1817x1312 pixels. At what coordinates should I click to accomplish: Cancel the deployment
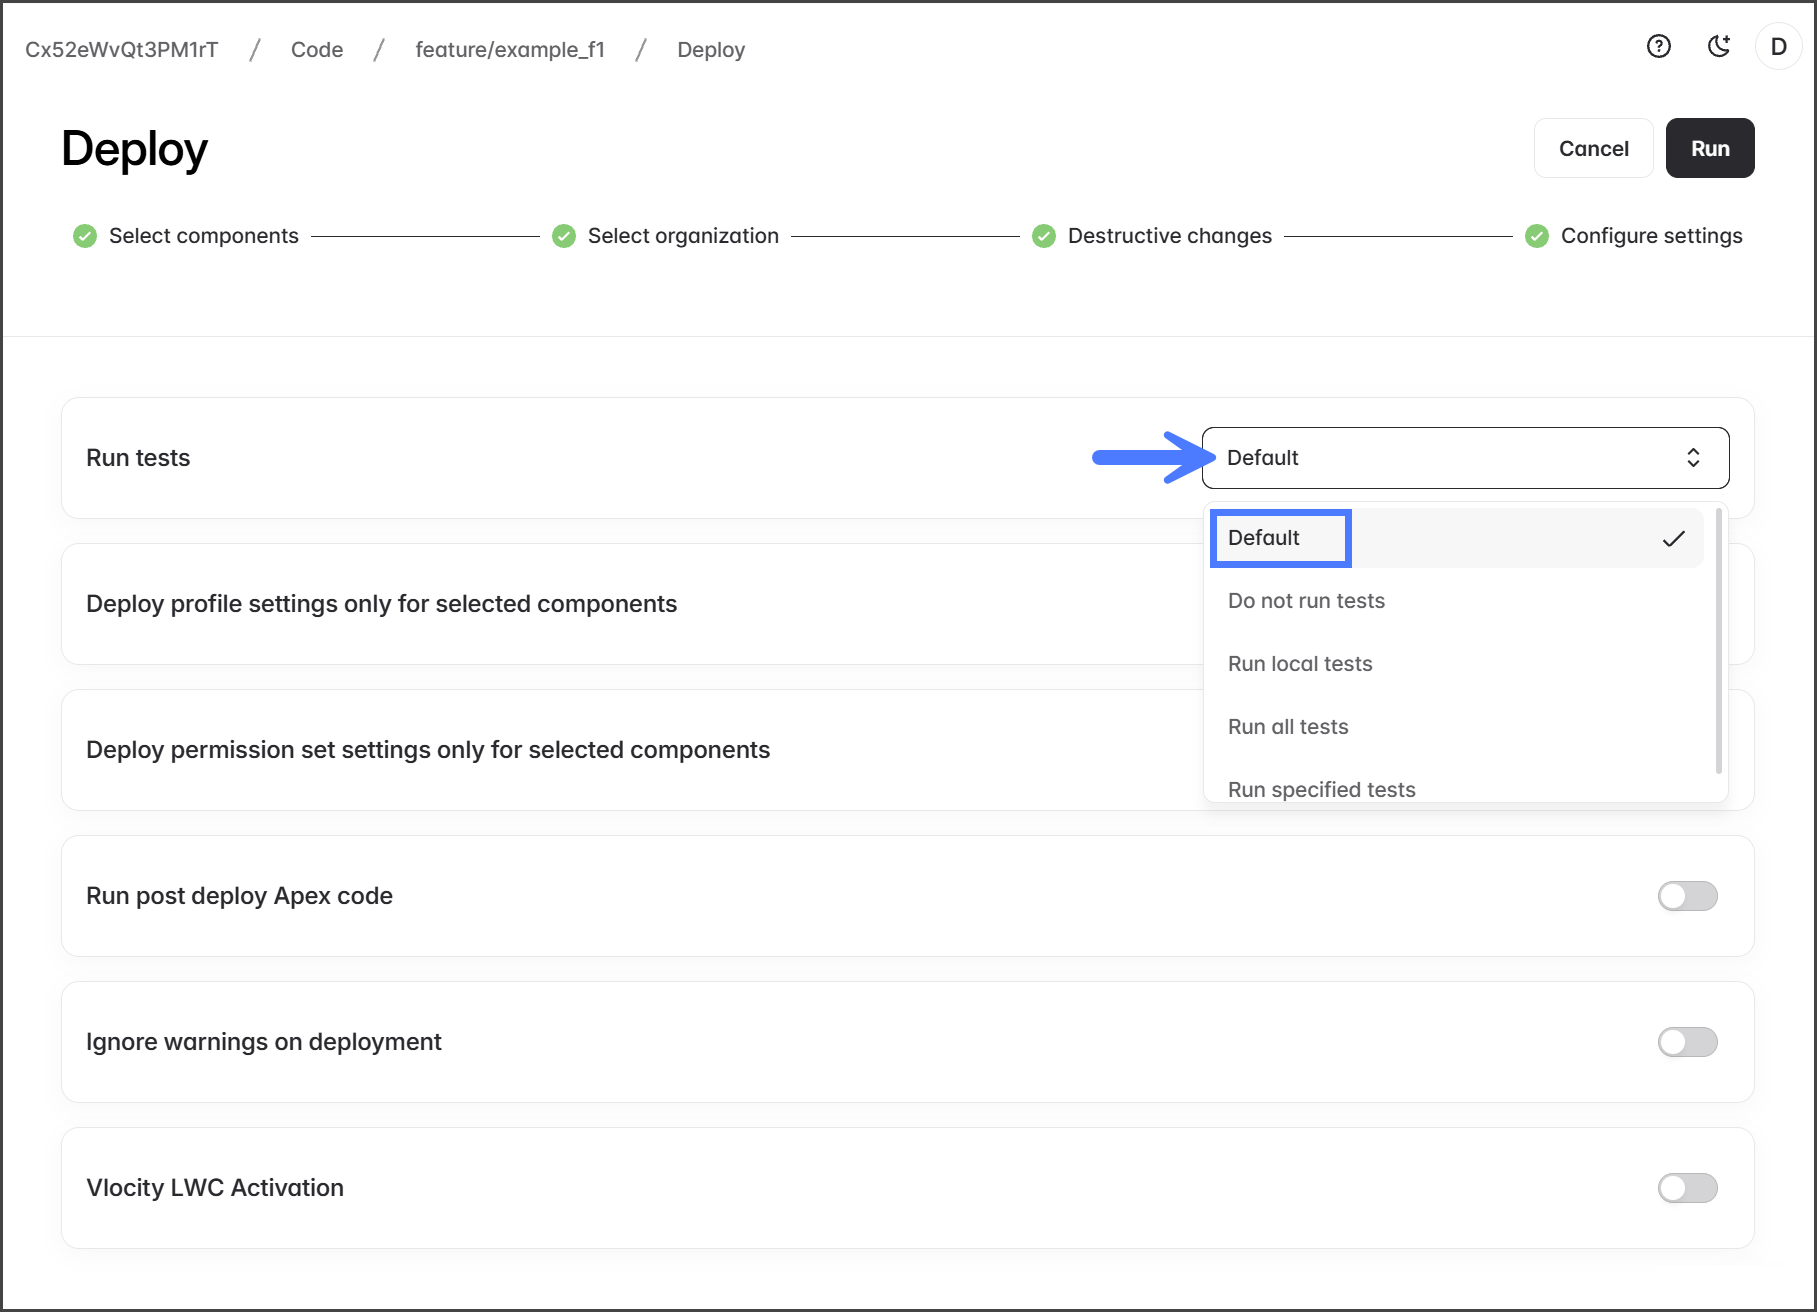point(1593,149)
